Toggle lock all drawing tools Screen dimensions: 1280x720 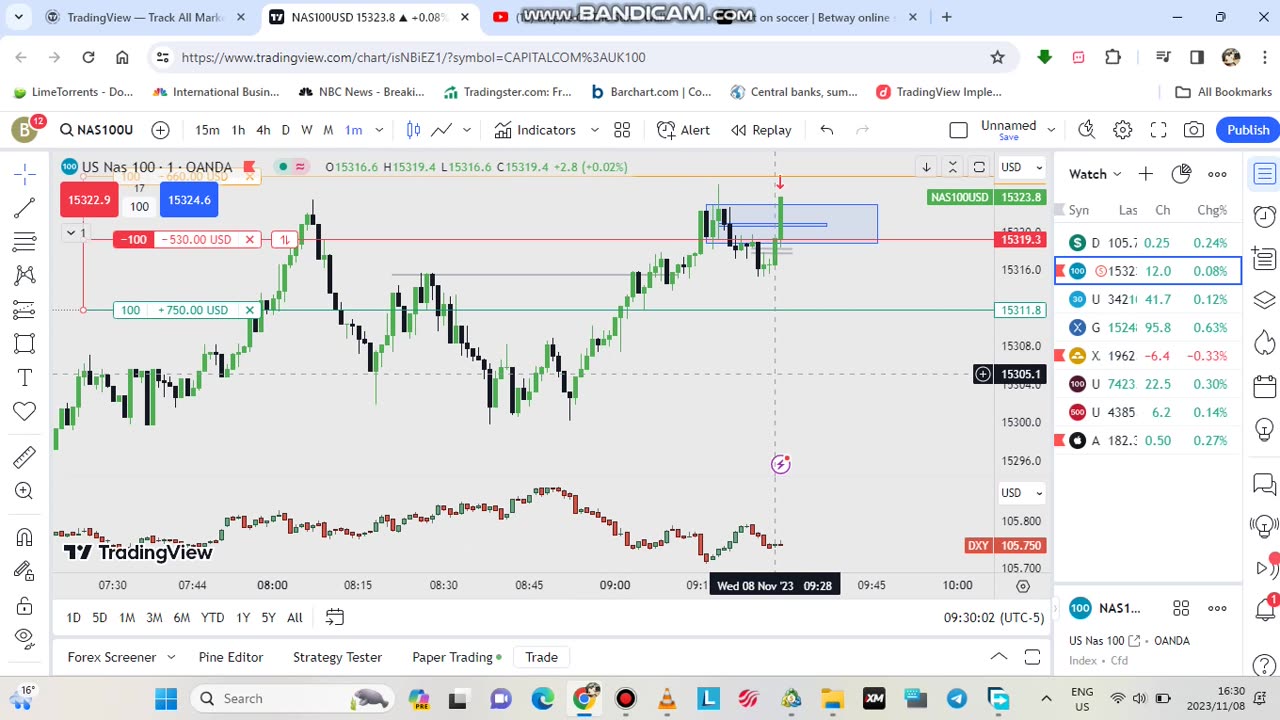tap(25, 605)
